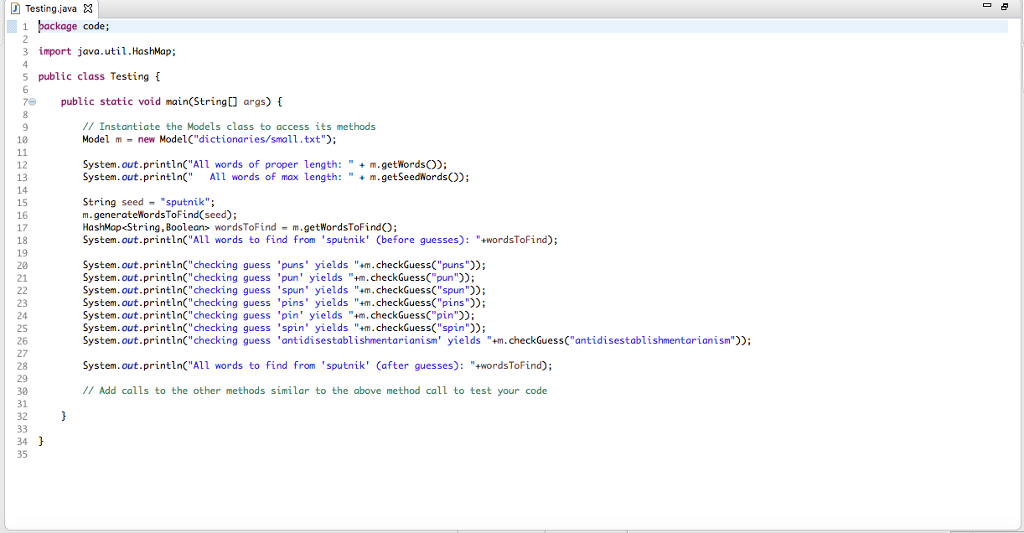Click line number 35 in the gutter
1024x533 pixels.
[x=23, y=453]
